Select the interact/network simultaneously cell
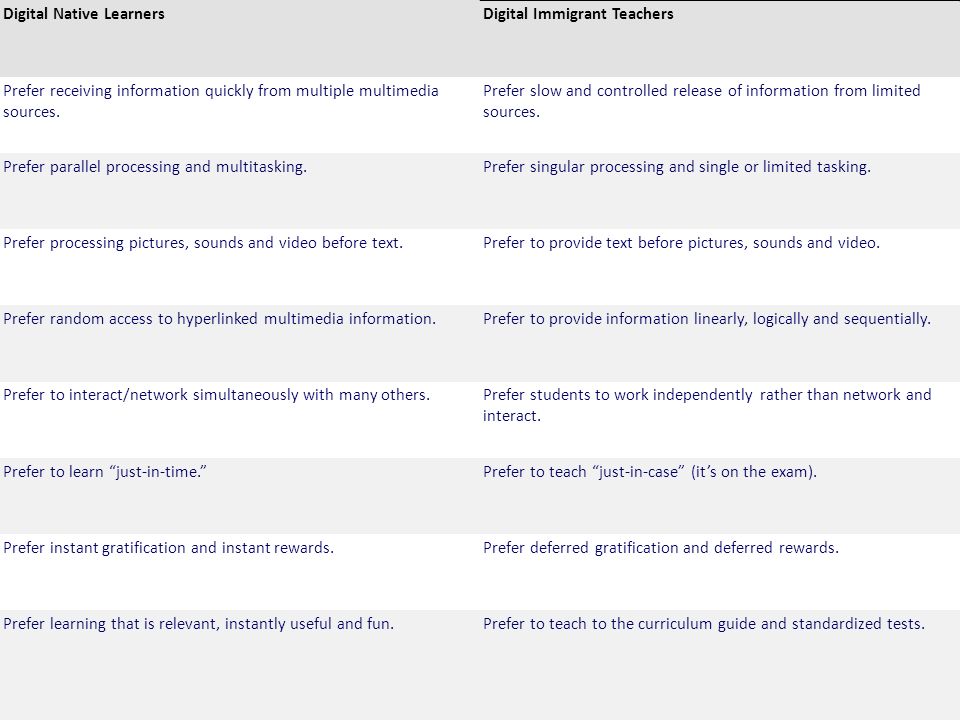The height and width of the screenshot is (720, 960). tap(239, 420)
